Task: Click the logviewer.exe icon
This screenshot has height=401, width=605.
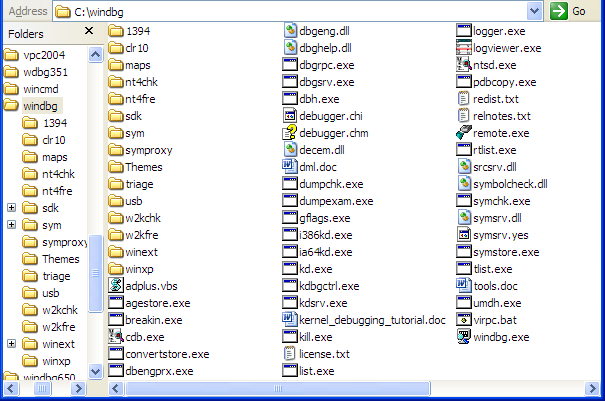Action: pyautogui.click(x=464, y=47)
